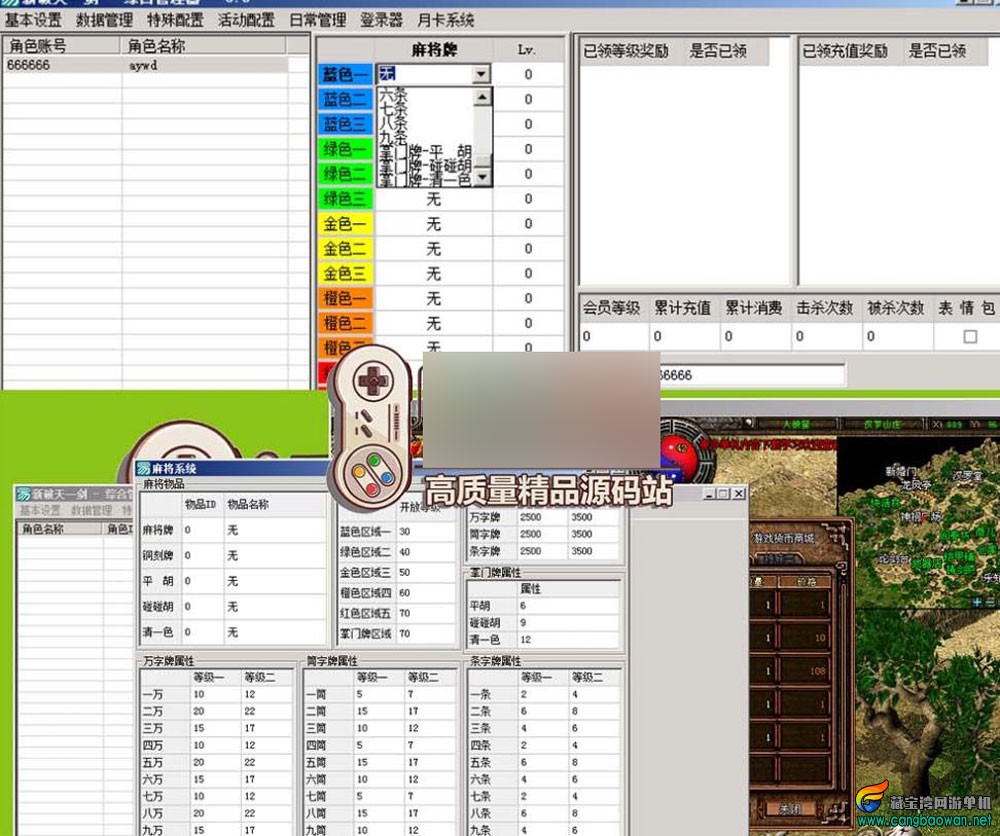
Task: Tick the 表情包 checkbox
Action: coord(969,337)
